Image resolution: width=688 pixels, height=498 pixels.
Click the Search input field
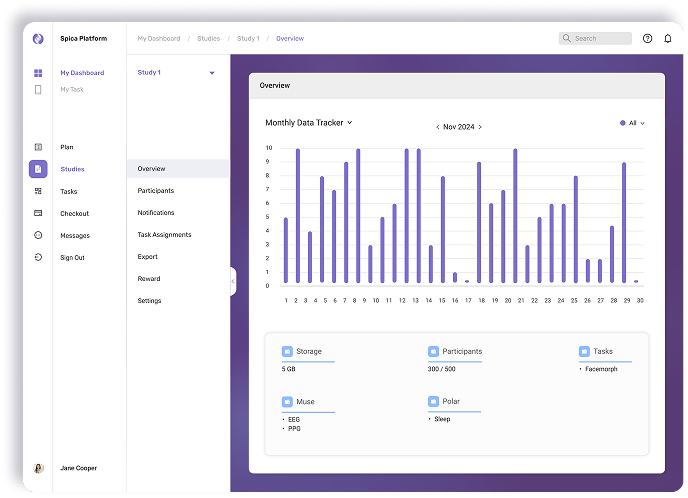point(595,38)
